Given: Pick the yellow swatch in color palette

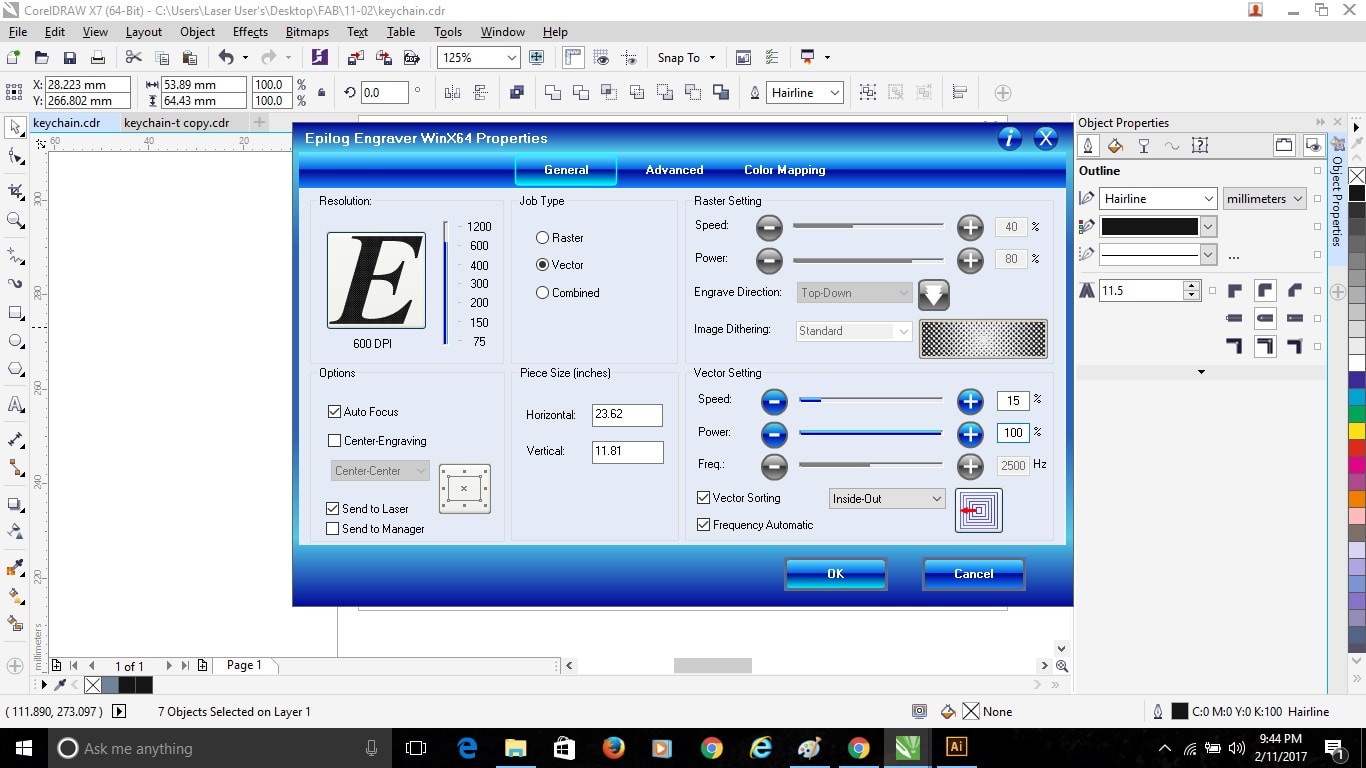Looking at the screenshot, I should [1357, 431].
